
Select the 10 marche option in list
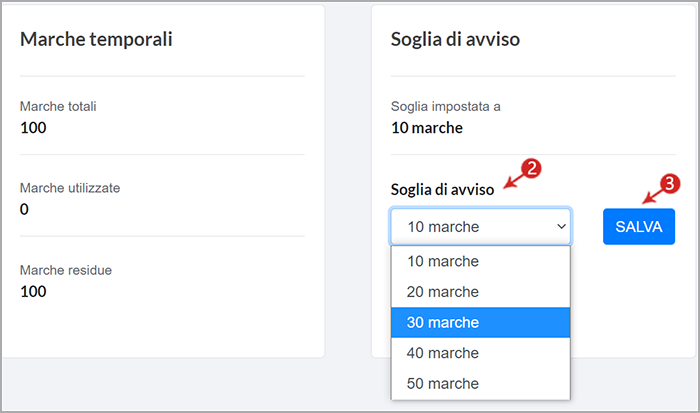click(480, 261)
